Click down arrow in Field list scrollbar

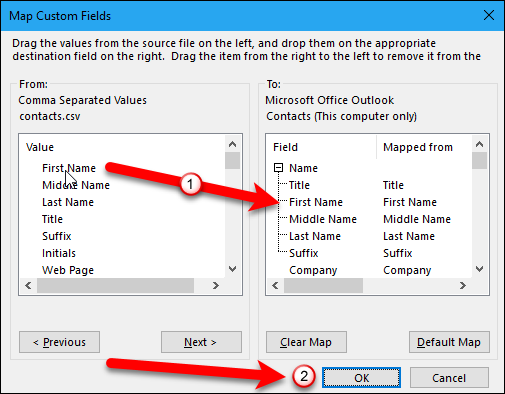(479, 269)
